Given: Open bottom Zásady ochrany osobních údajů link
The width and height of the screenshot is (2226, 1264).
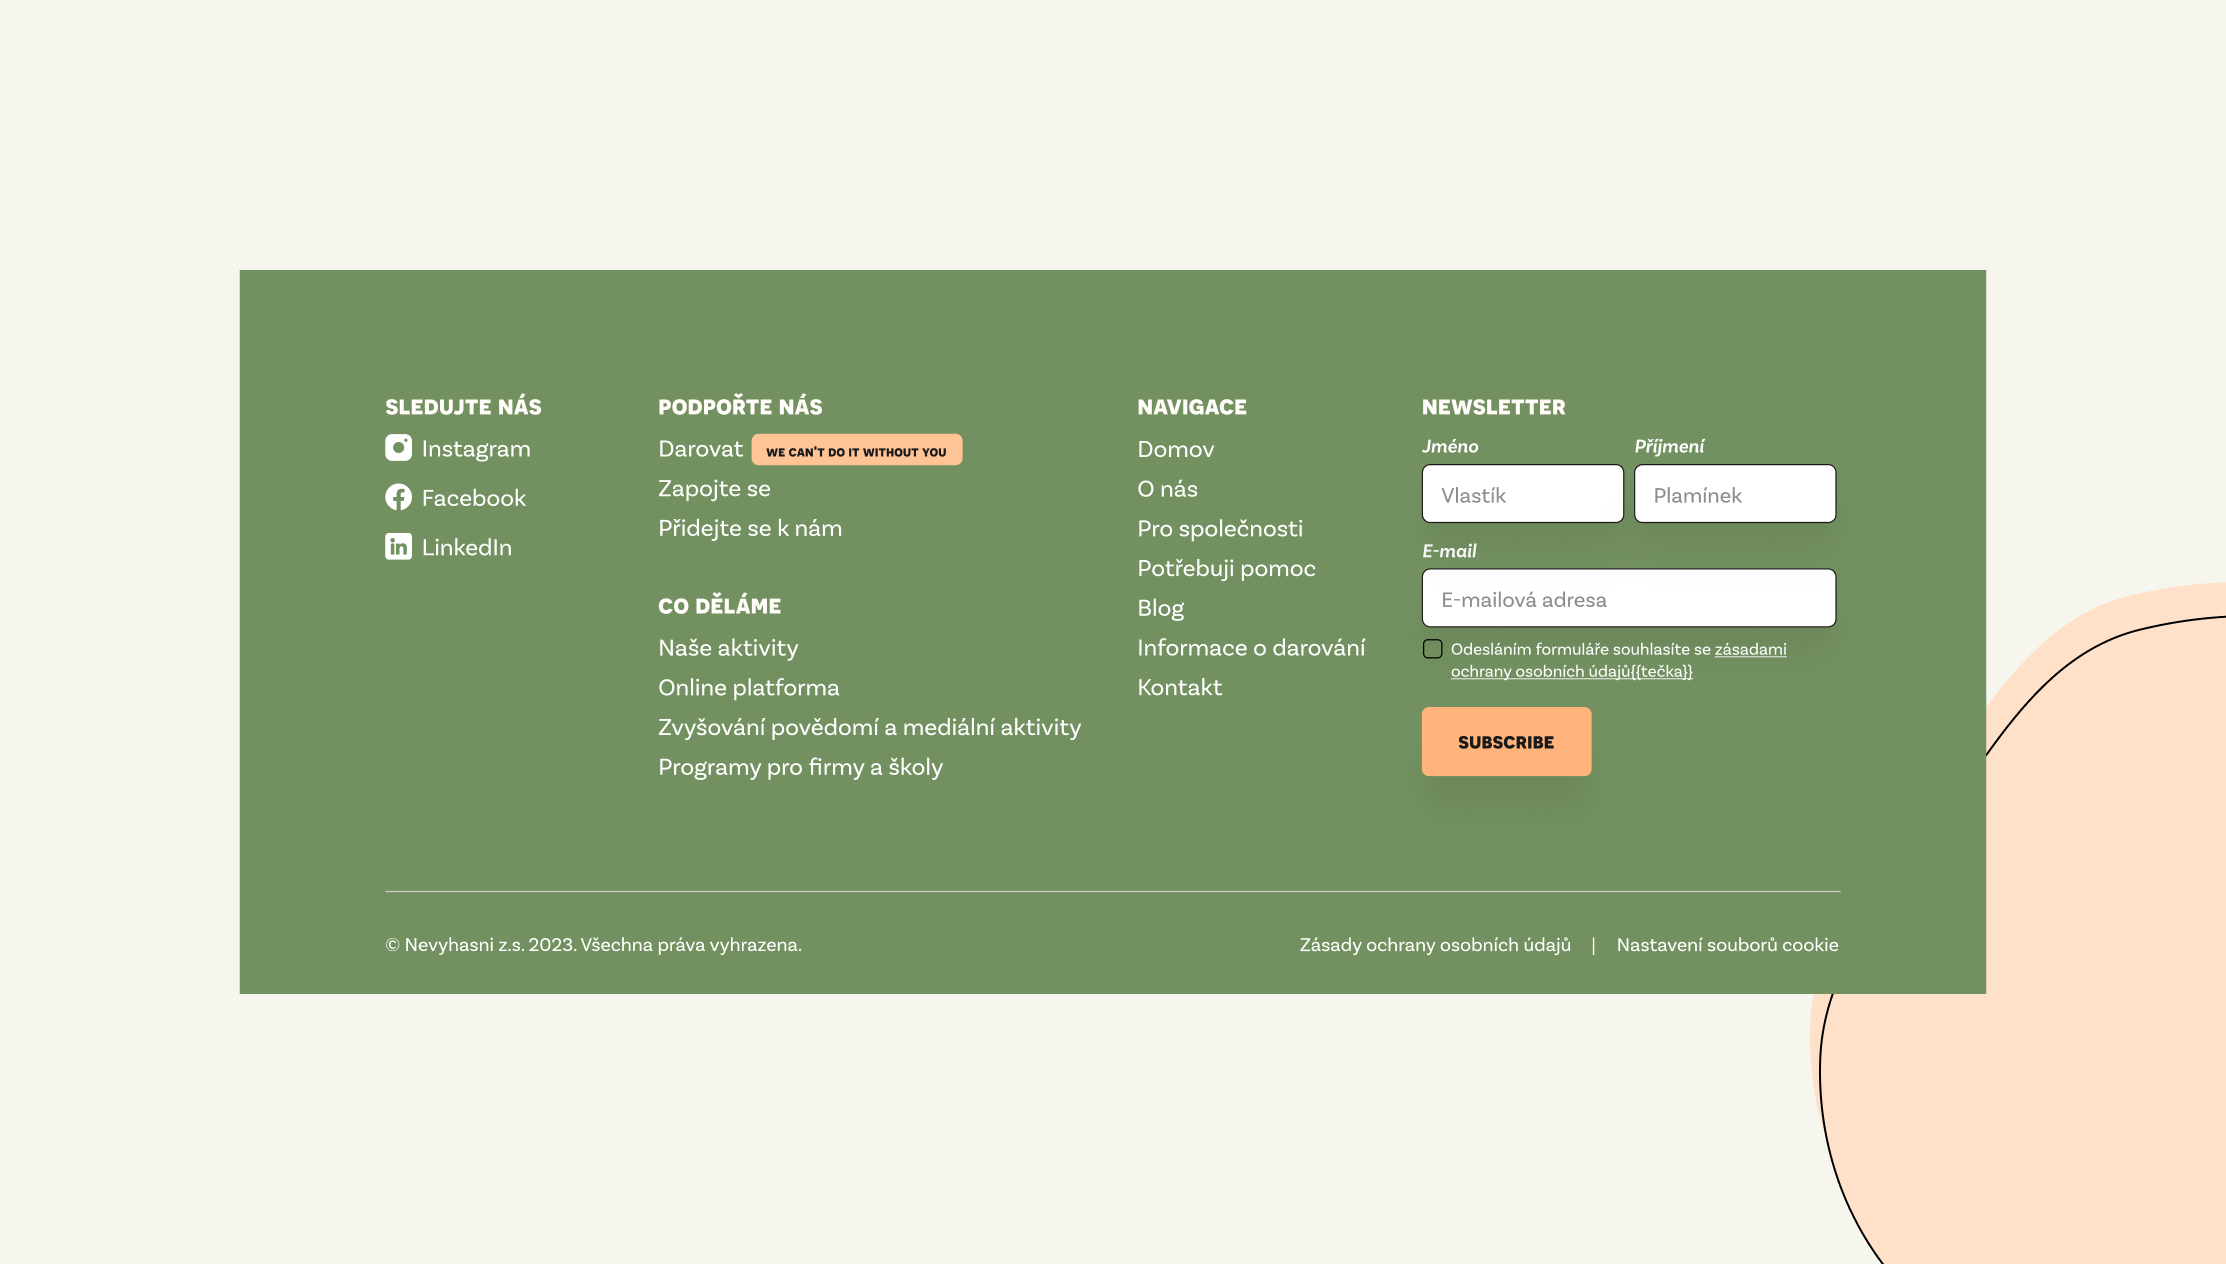Looking at the screenshot, I should pos(1435,945).
